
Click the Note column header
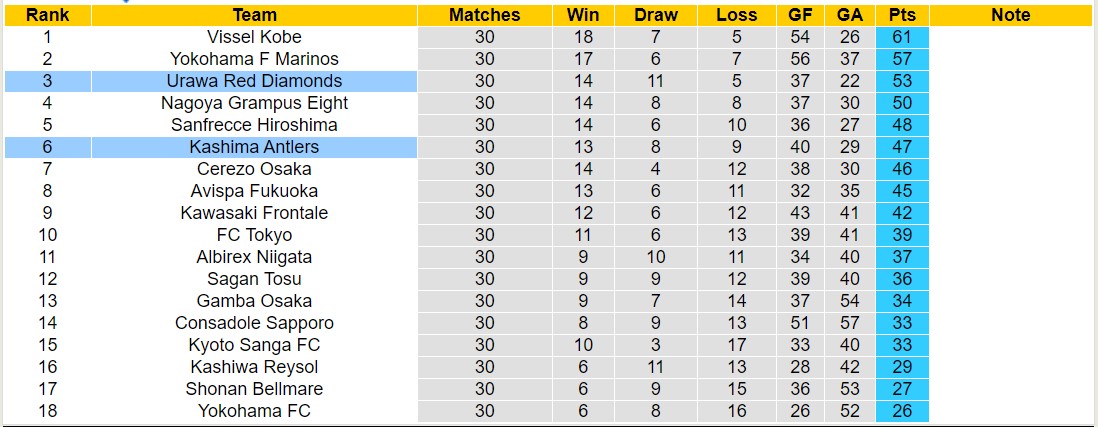click(x=1010, y=15)
